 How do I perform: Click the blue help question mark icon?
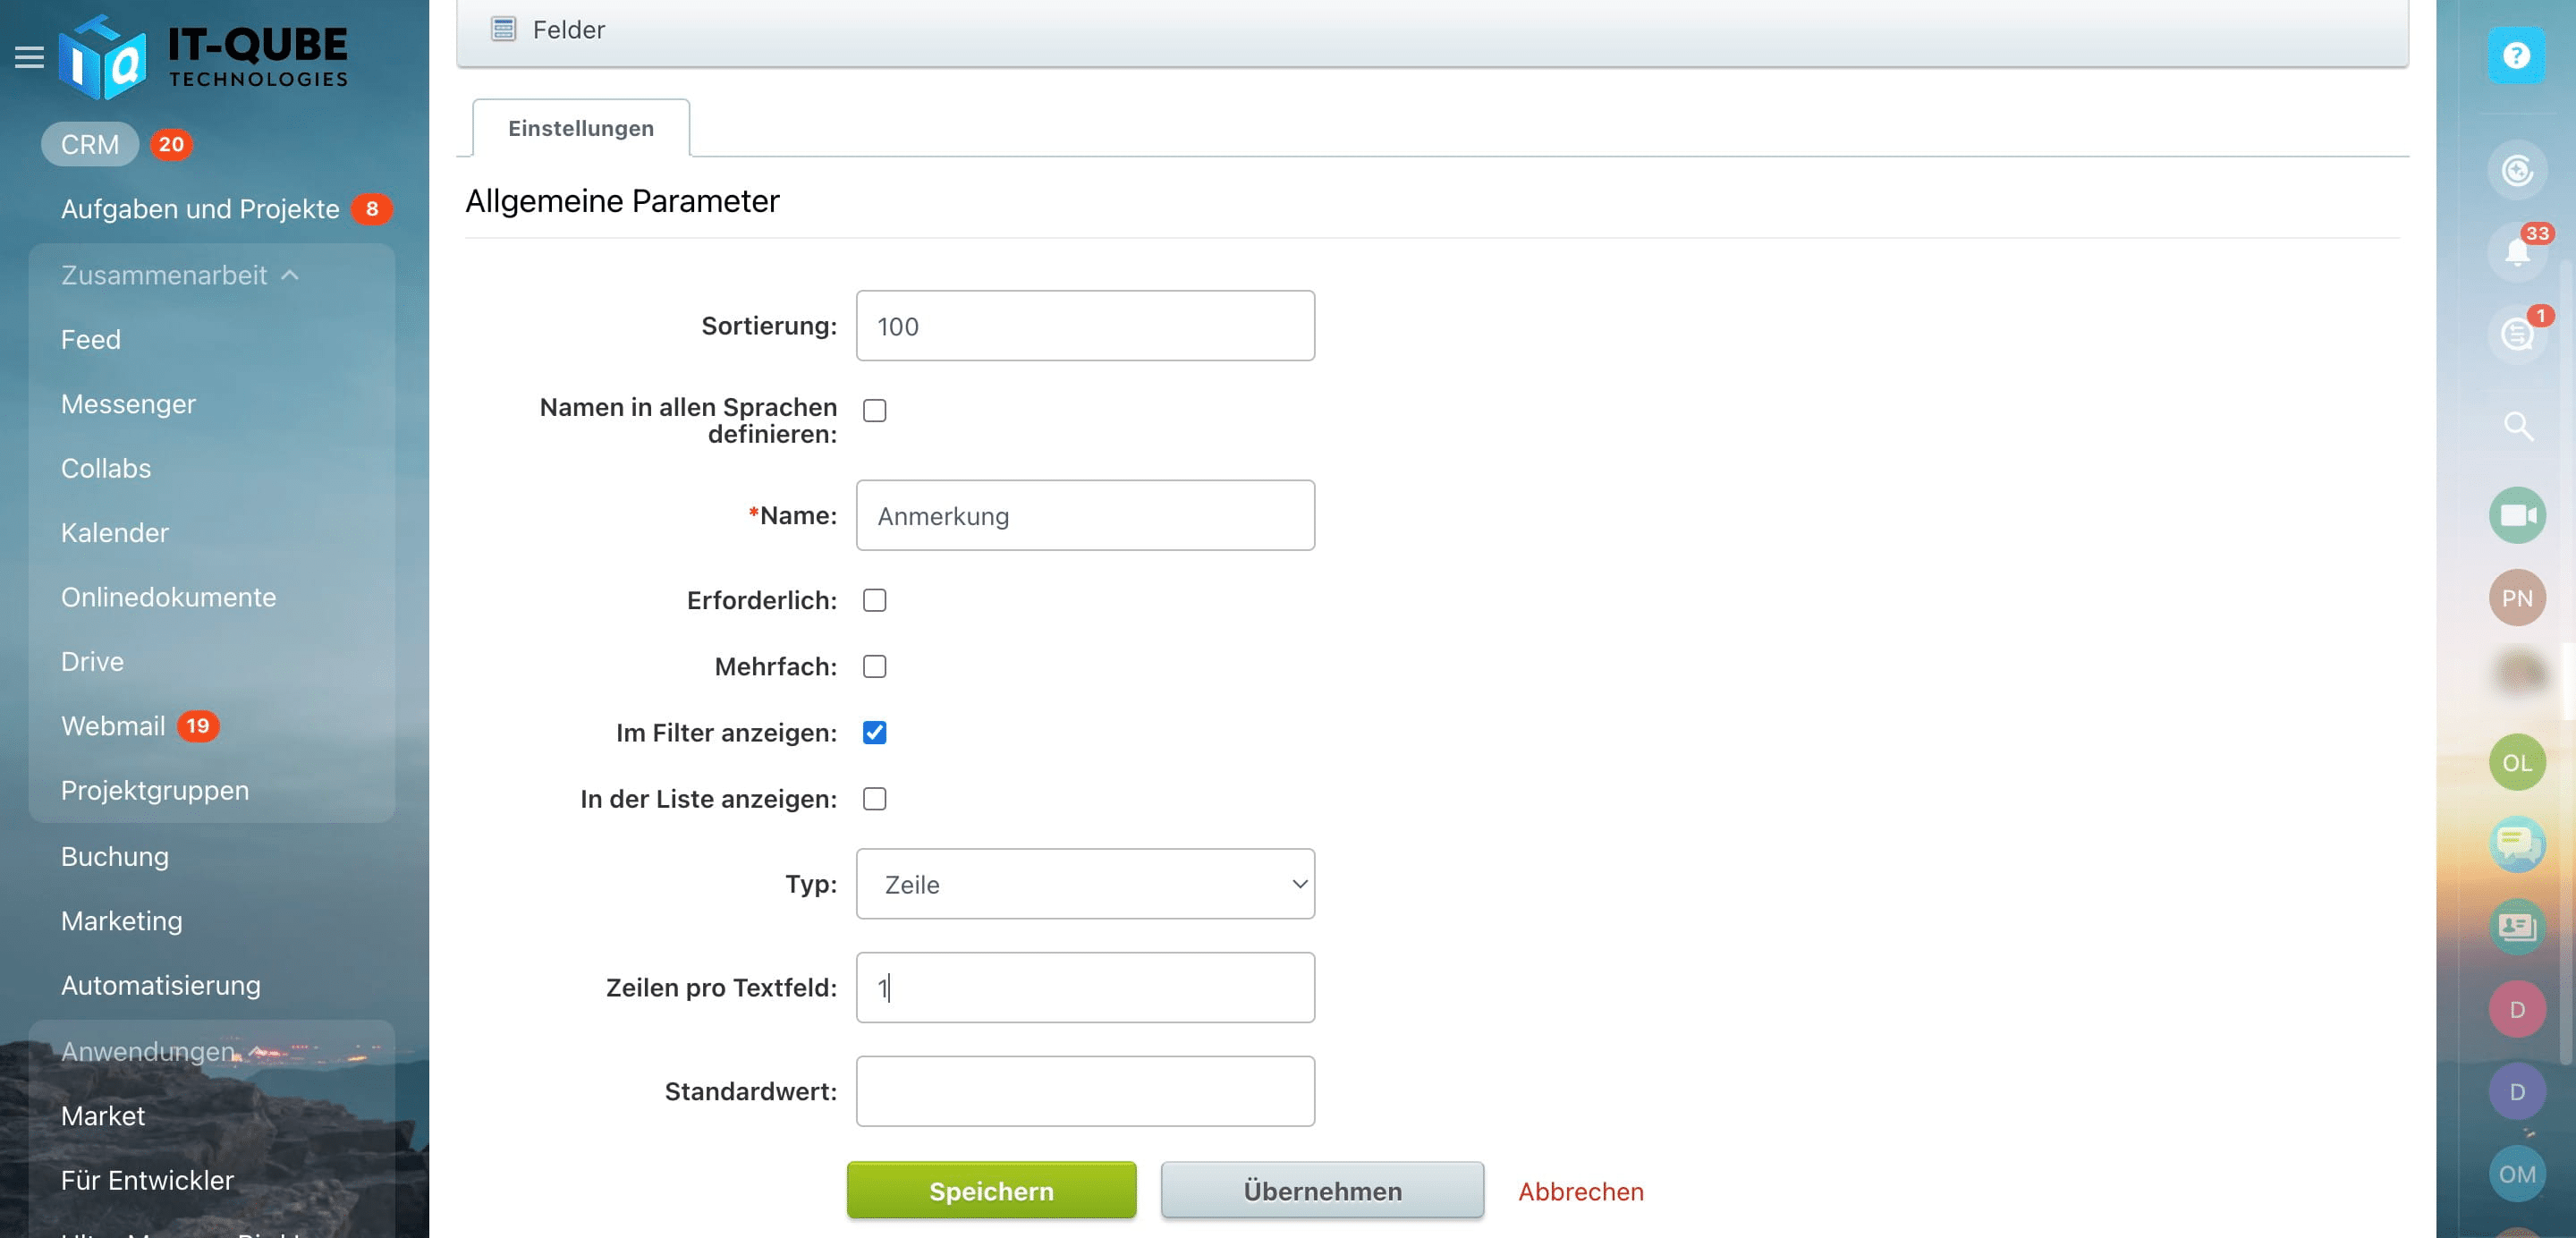pos(2517,55)
